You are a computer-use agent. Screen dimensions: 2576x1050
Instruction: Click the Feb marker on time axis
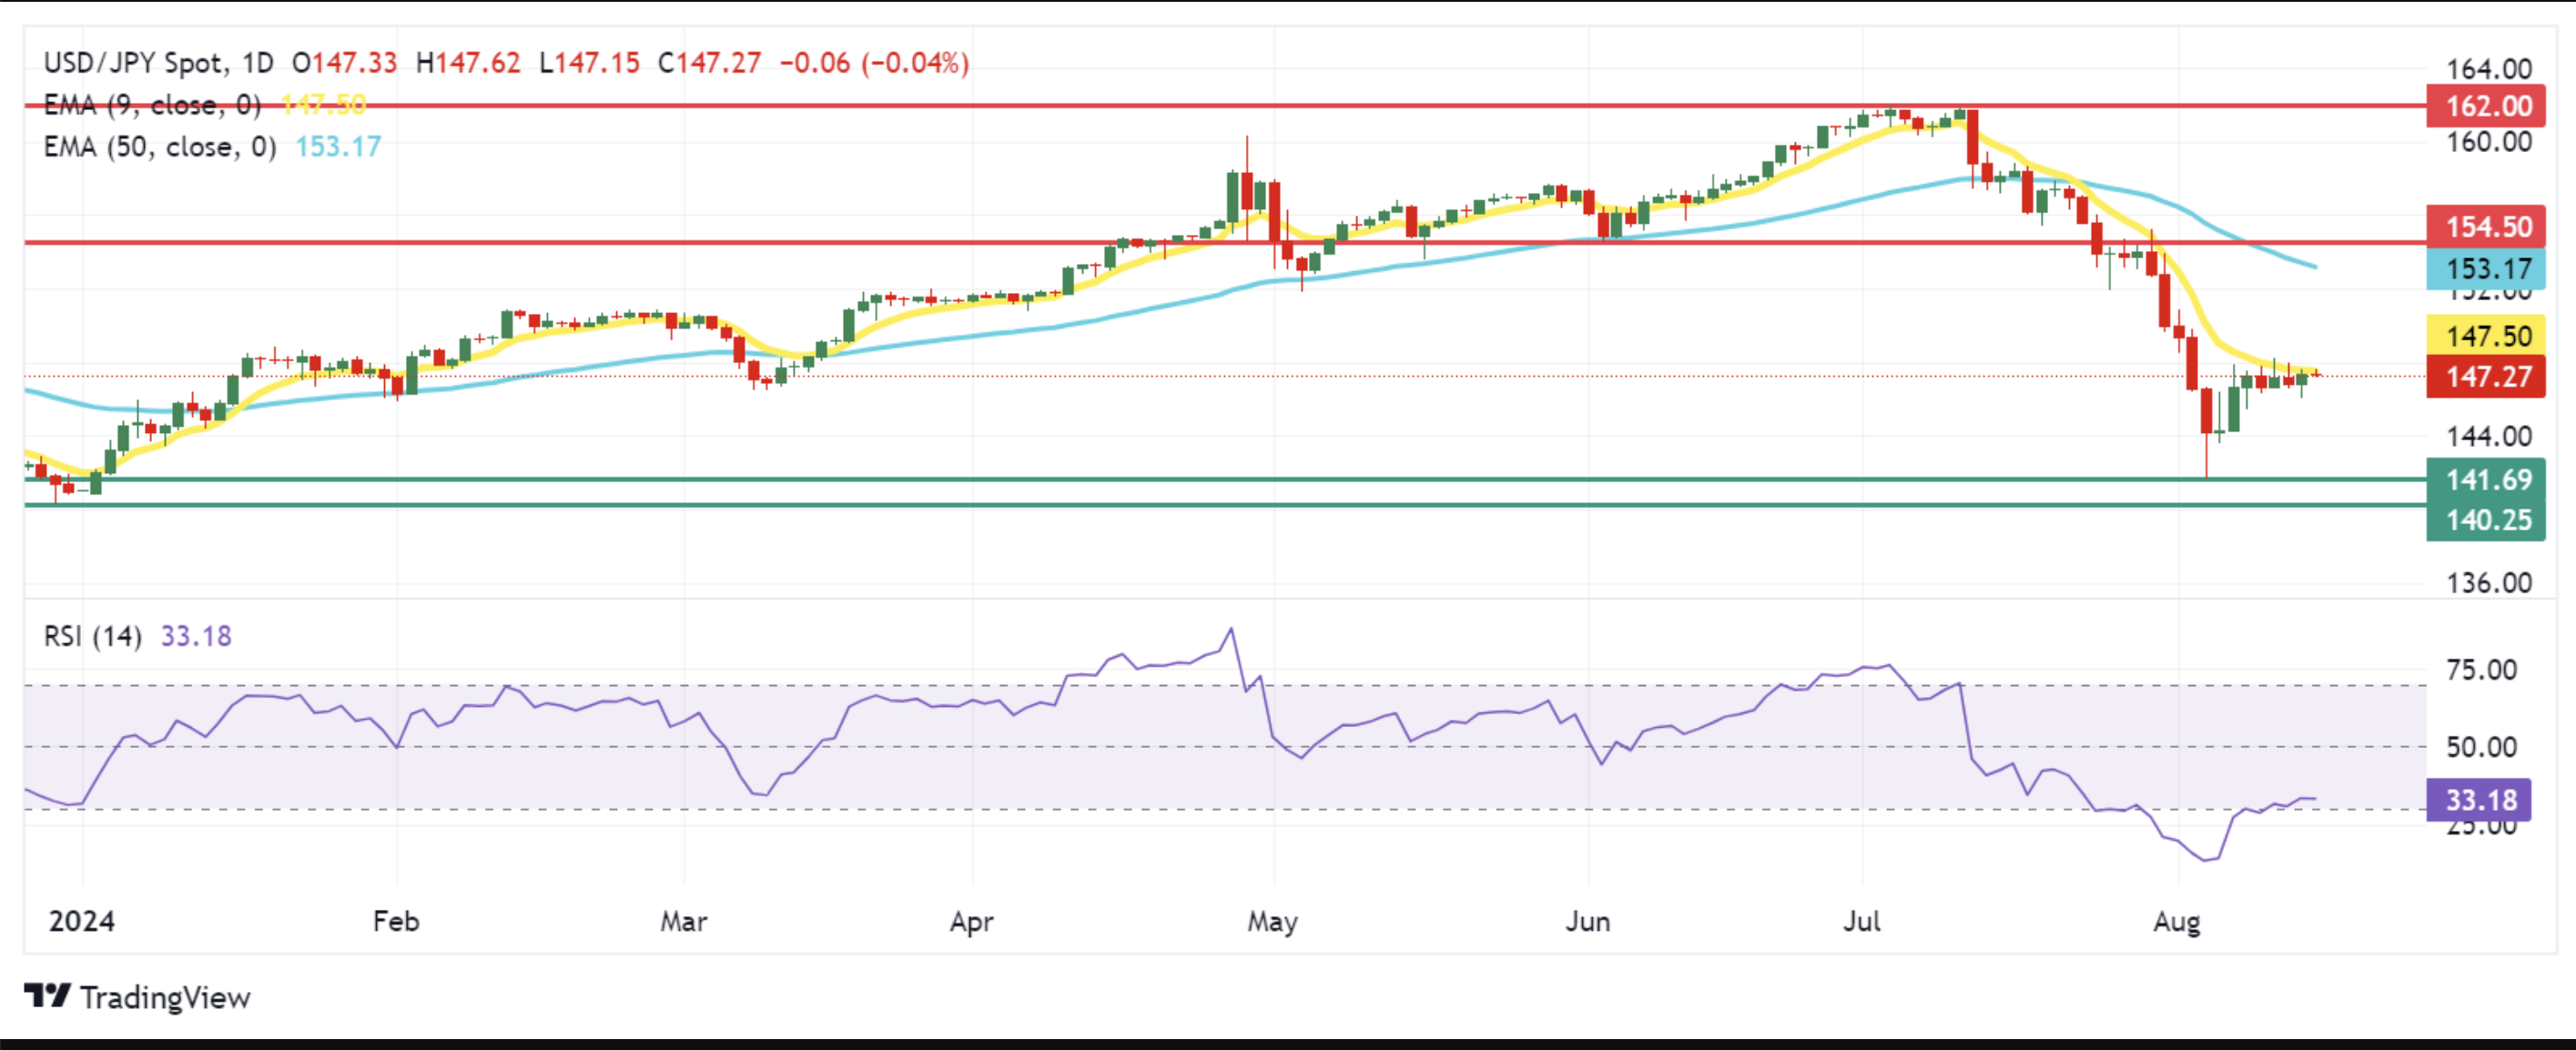point(396,921)
